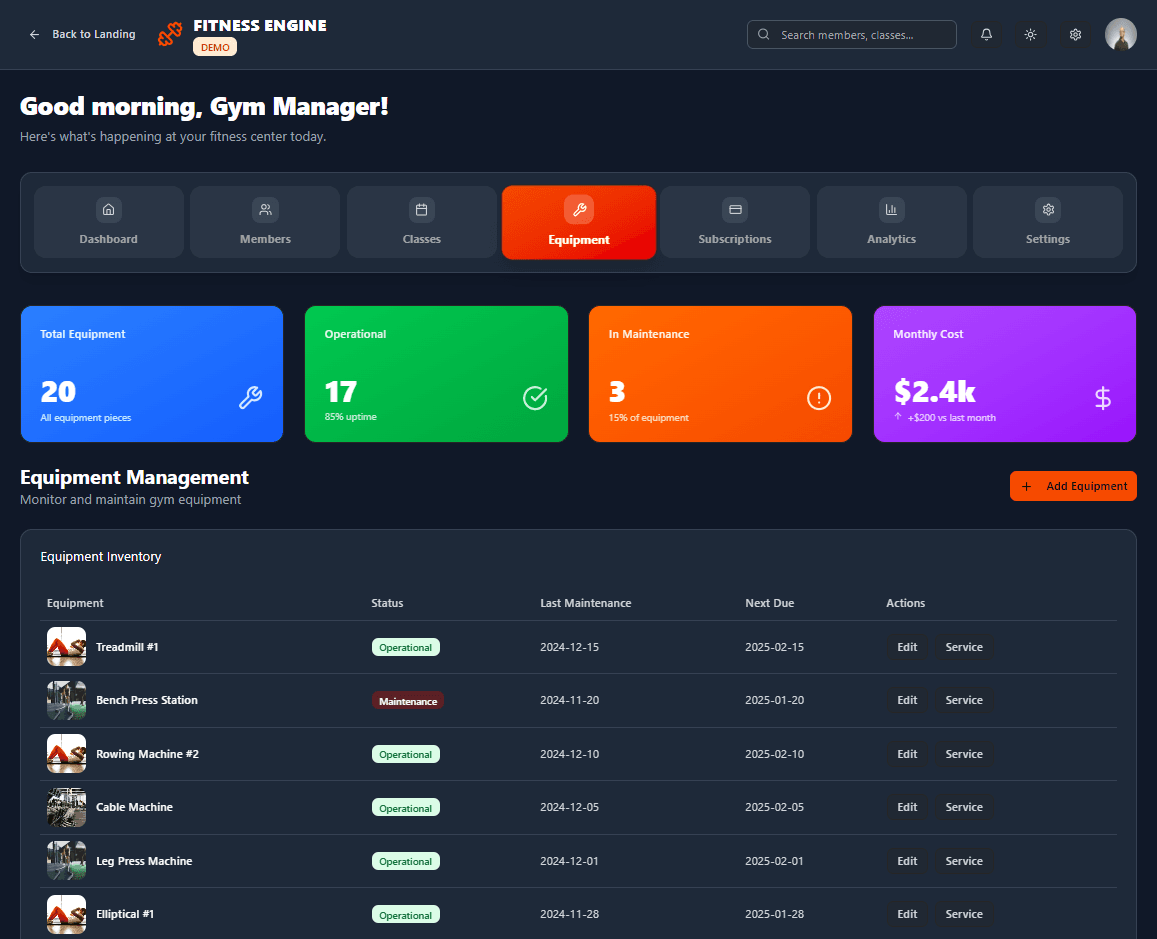1157x939 pixels.
Task: Click the Add Equipment button
Action: tap(1073, 486)
